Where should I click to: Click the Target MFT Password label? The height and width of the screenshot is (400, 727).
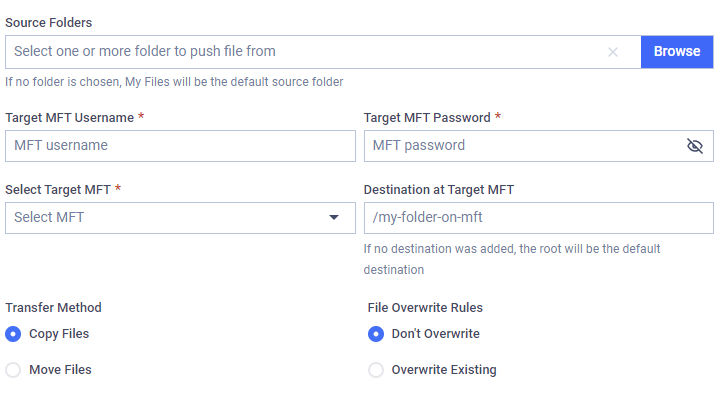pos(427,118)
